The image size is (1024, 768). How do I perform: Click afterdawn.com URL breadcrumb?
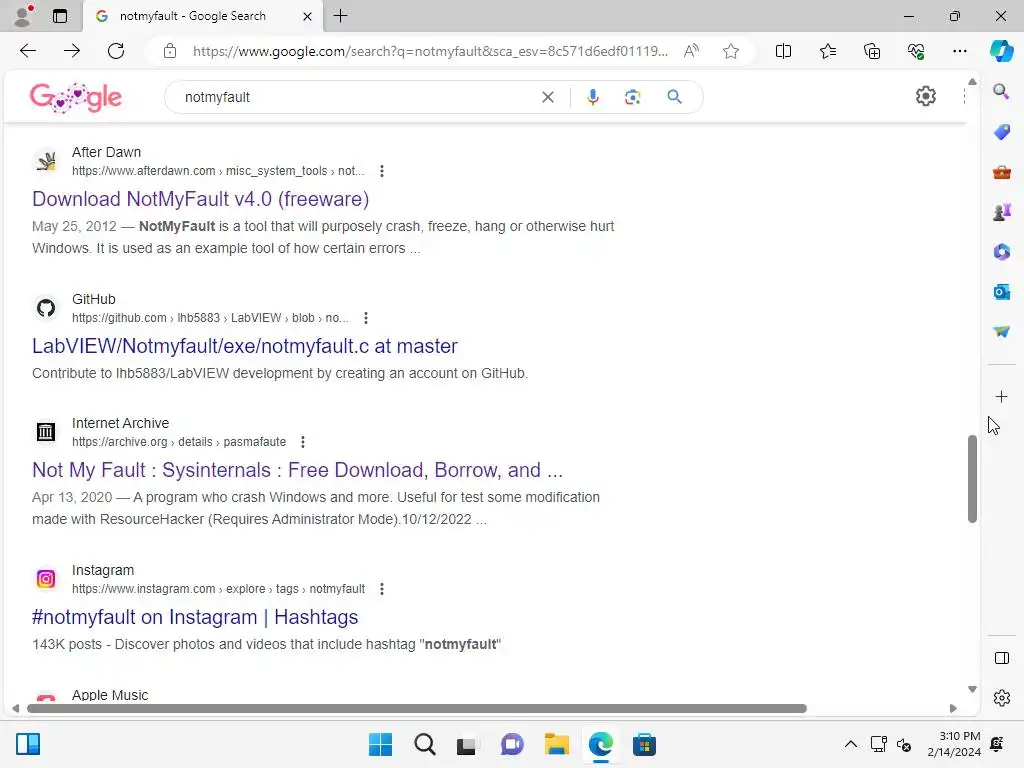click(x=218, y=171)
